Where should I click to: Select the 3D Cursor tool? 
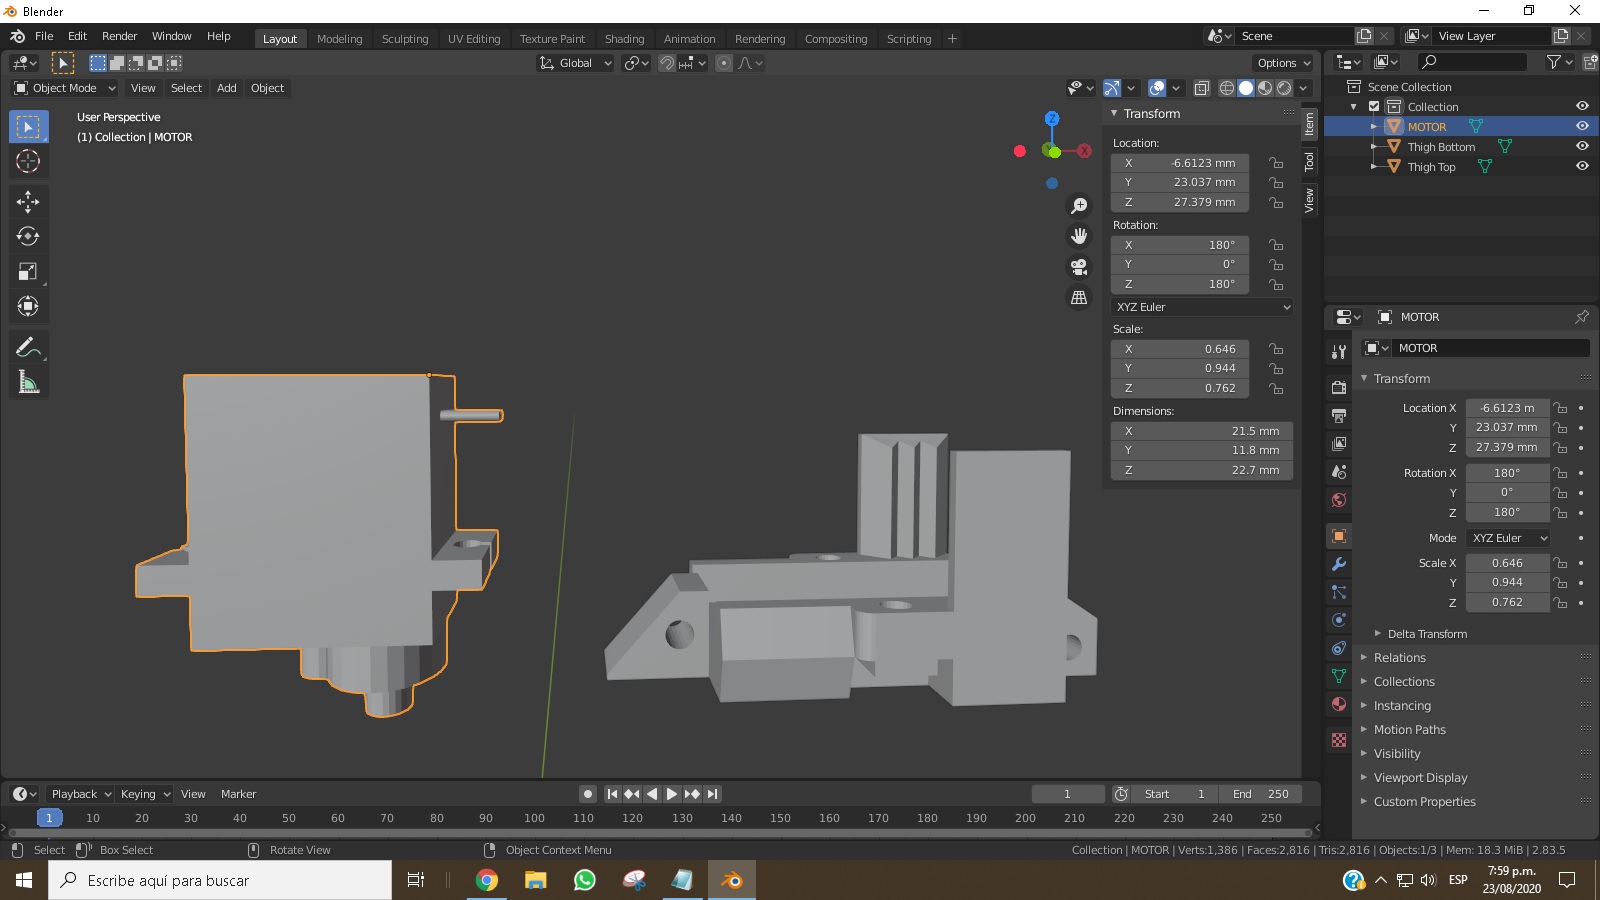[28, 161]
